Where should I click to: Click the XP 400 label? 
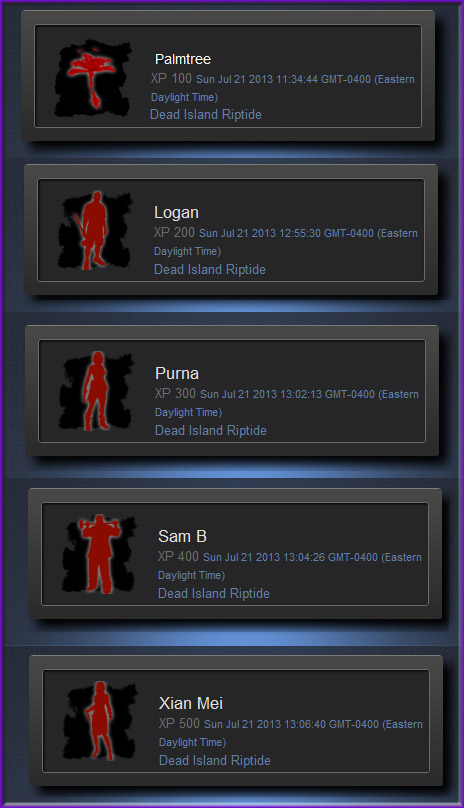coord(179,556)
